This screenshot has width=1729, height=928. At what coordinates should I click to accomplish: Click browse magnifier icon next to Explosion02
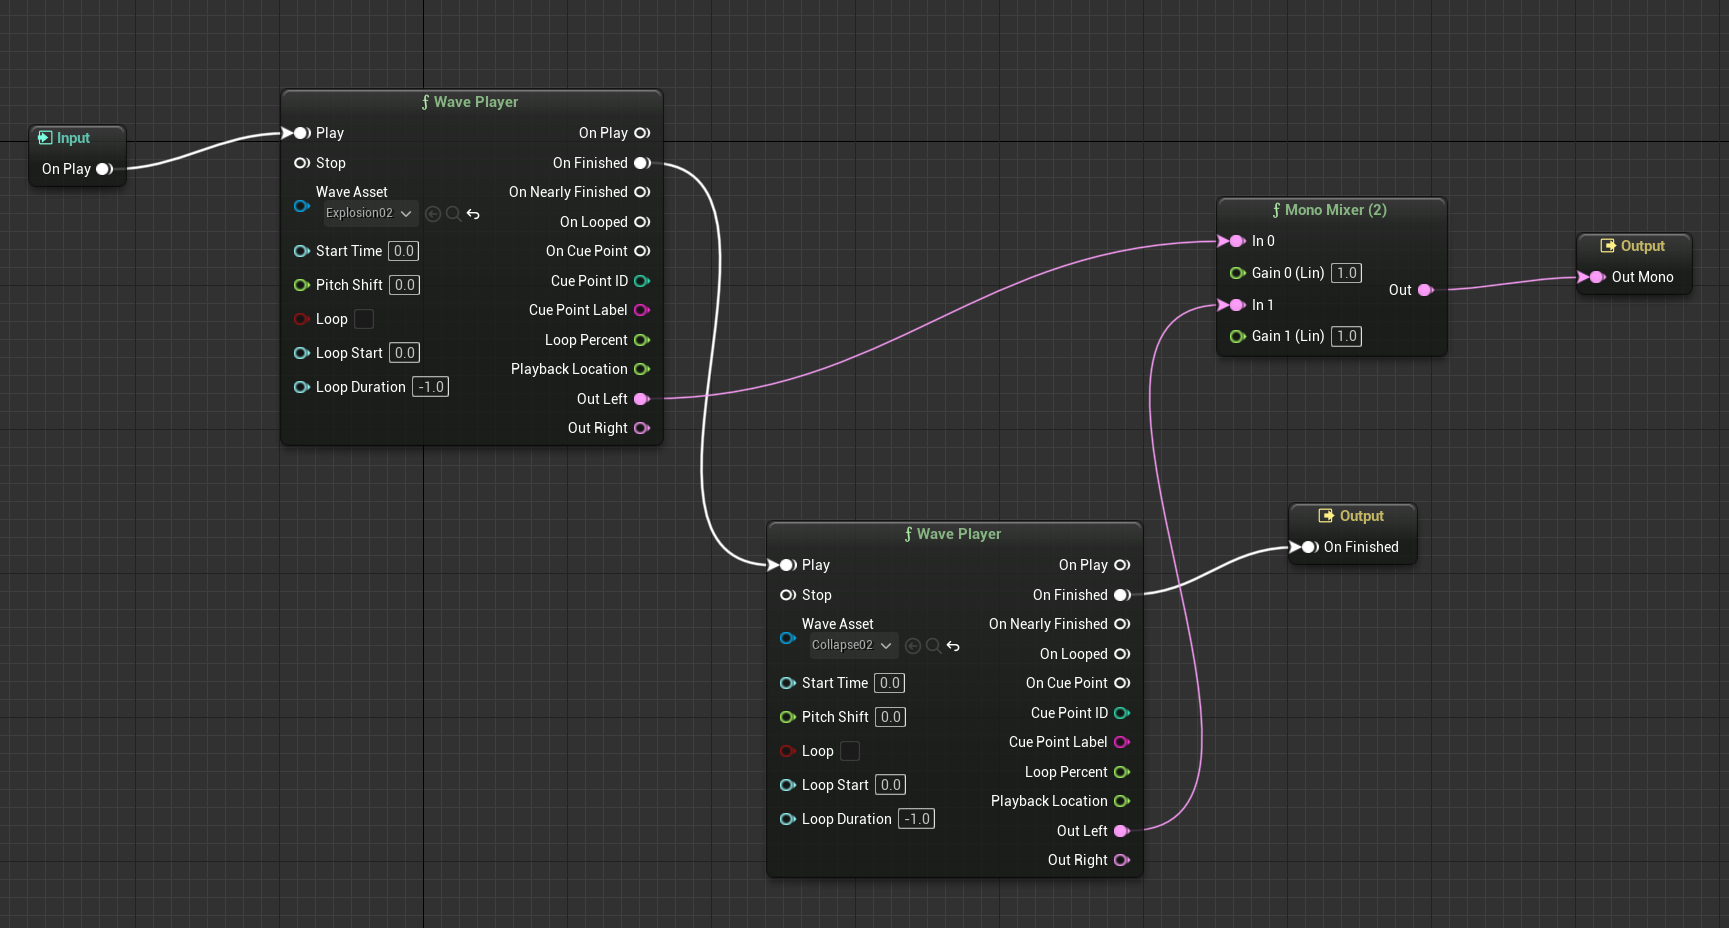tap(453, 214)
